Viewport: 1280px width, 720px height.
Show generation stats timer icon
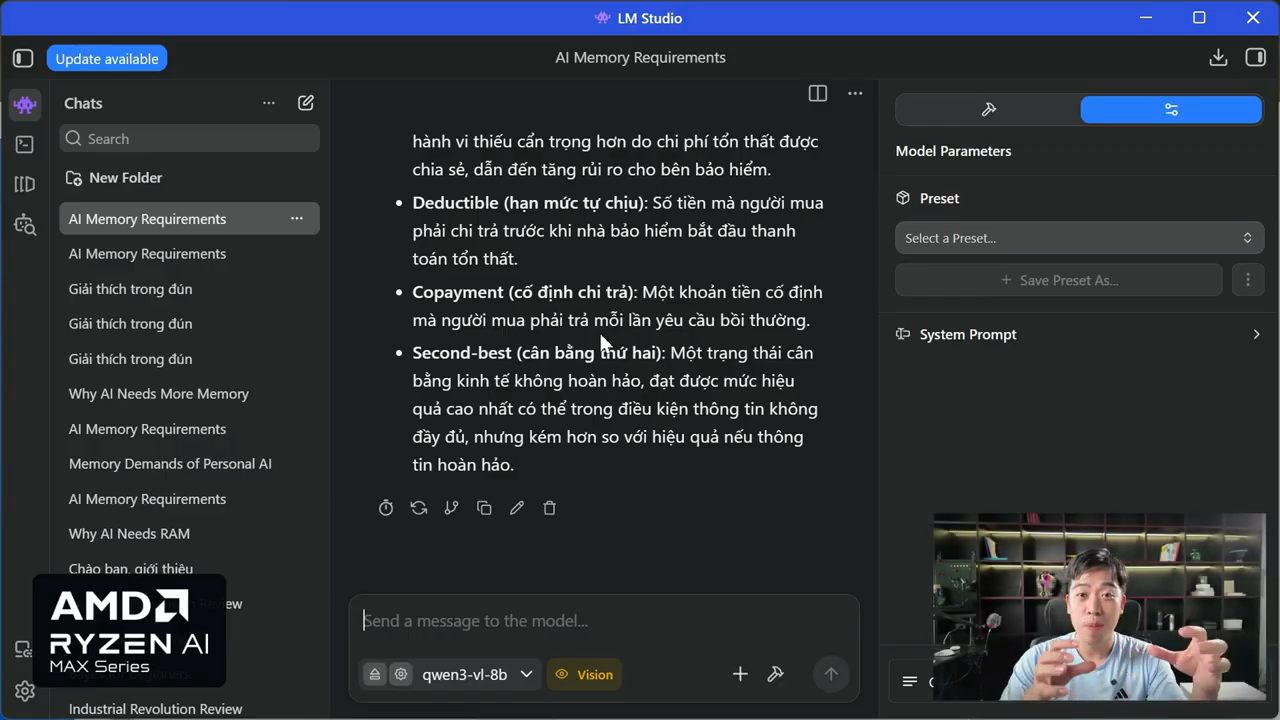[x=386, y=508]
